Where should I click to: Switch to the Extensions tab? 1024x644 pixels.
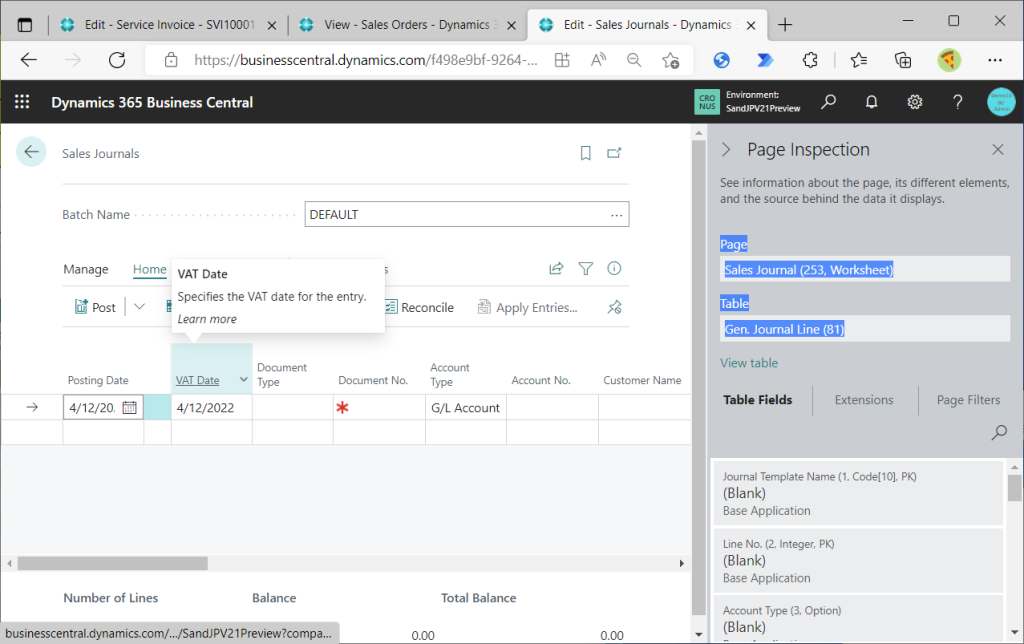tap(864, 400)
